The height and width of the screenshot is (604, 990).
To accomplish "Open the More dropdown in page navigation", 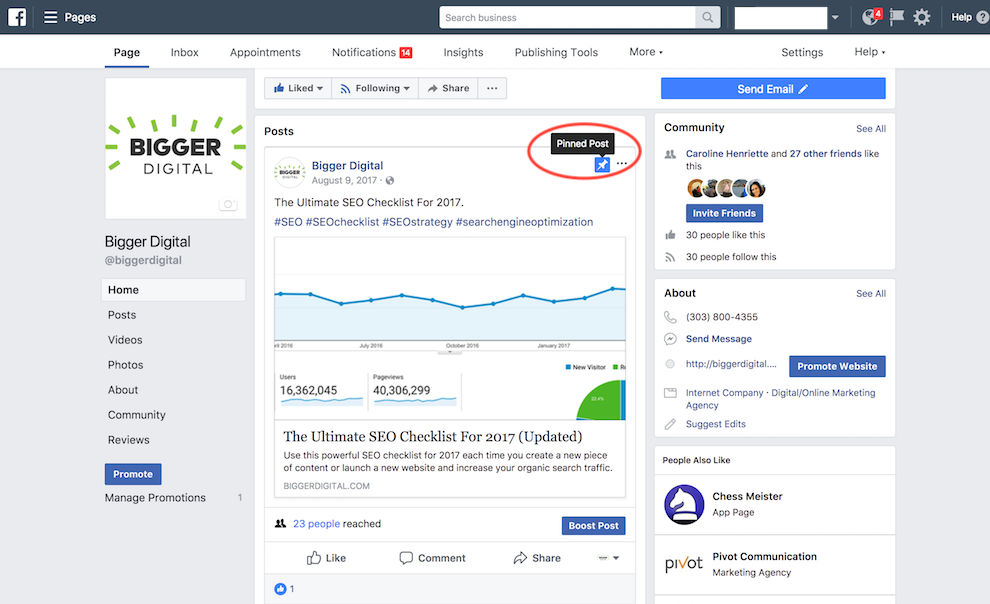I will click(x=646, y=52).
